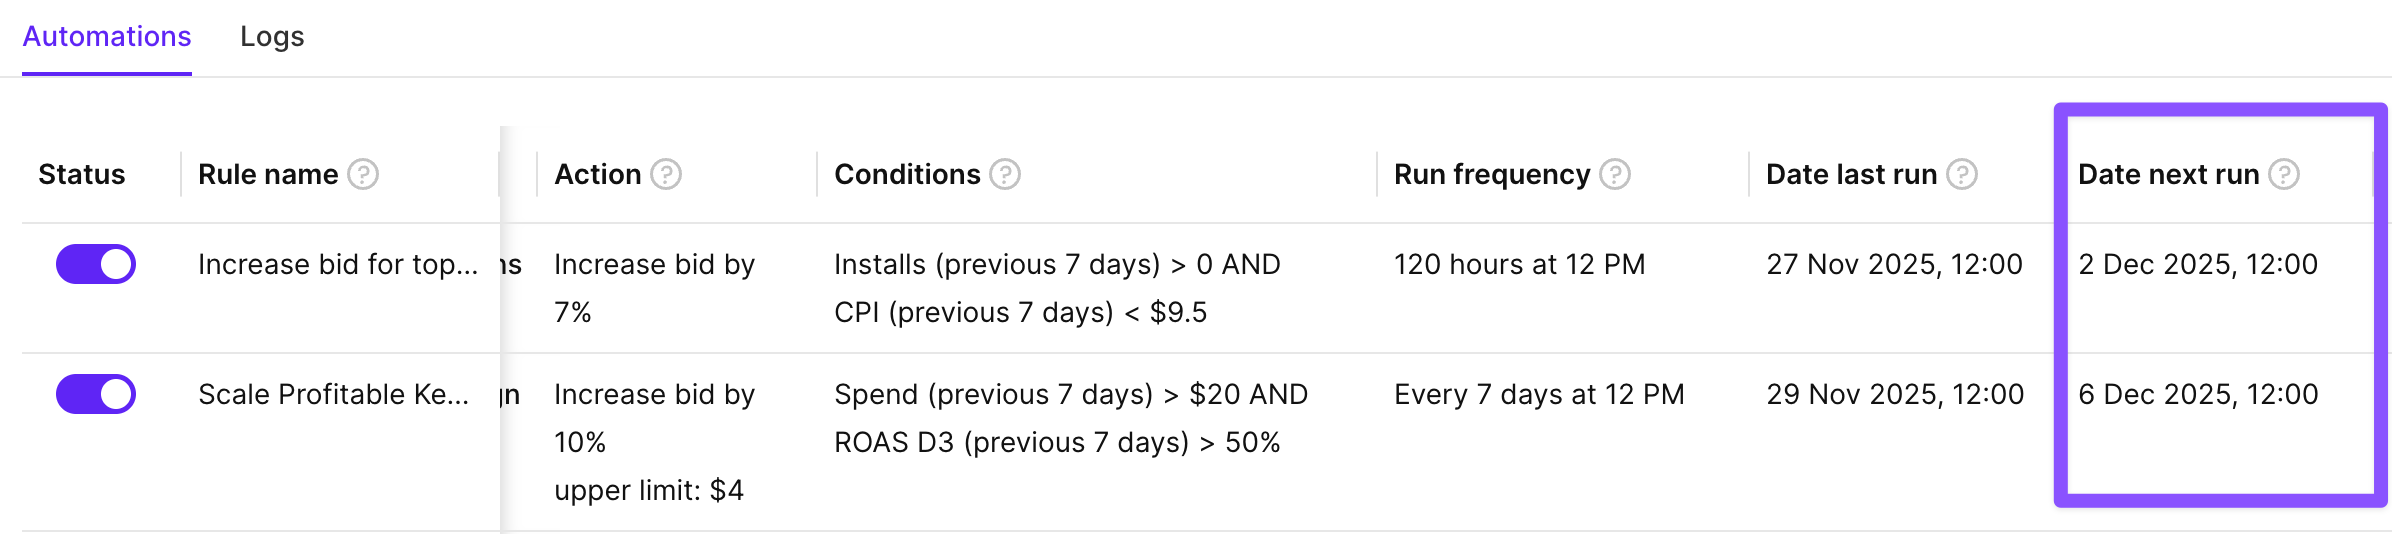
Task: Open Conditions column help tooltip icon
Action: [1005, 175]
